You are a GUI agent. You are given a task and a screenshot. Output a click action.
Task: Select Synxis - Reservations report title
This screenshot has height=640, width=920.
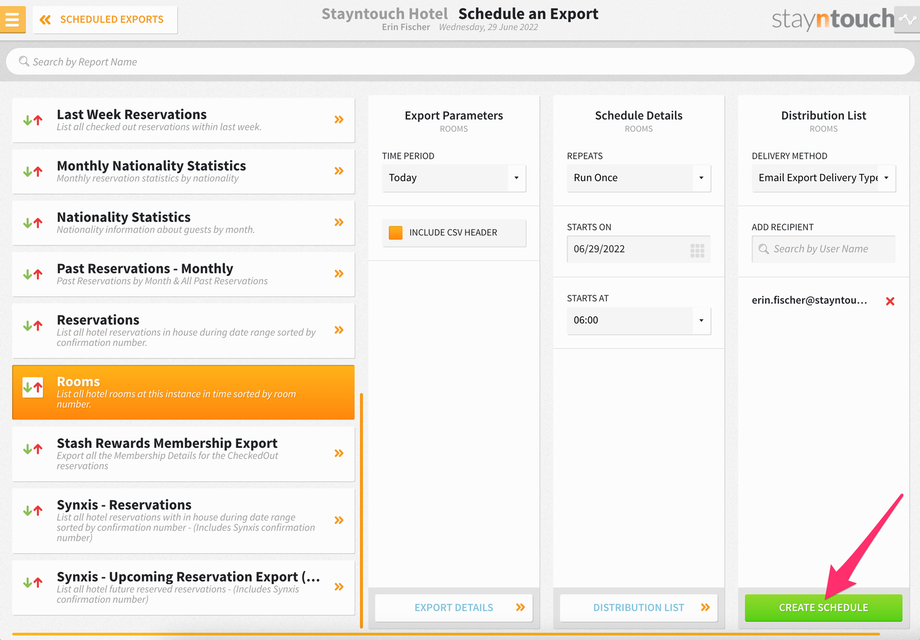click(124, 504)
